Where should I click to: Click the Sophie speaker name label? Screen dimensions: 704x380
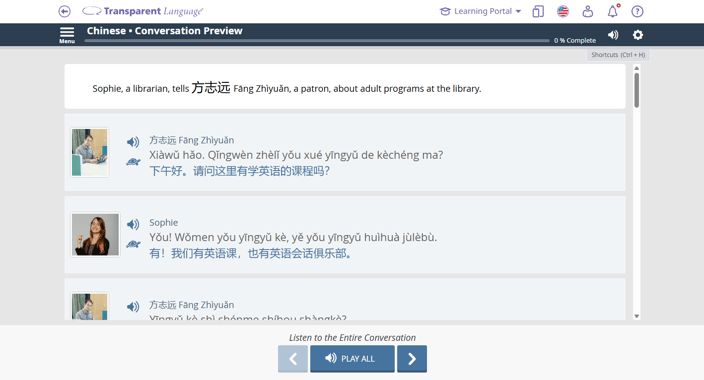(x=163, y=222)
